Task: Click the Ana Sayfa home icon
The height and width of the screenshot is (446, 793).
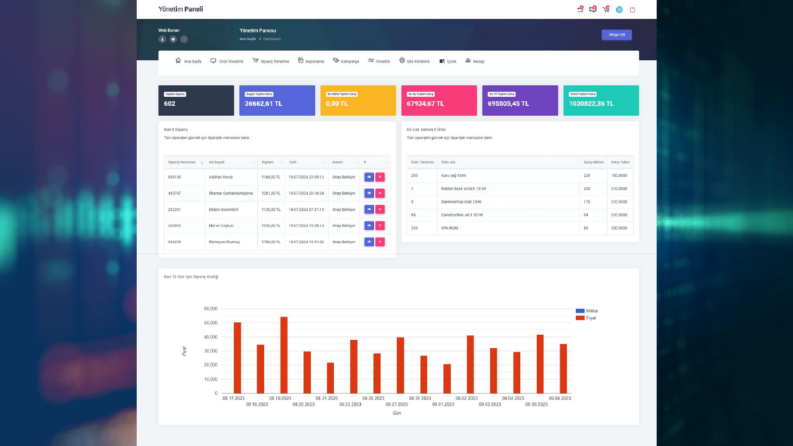Action: click(178, 61)
